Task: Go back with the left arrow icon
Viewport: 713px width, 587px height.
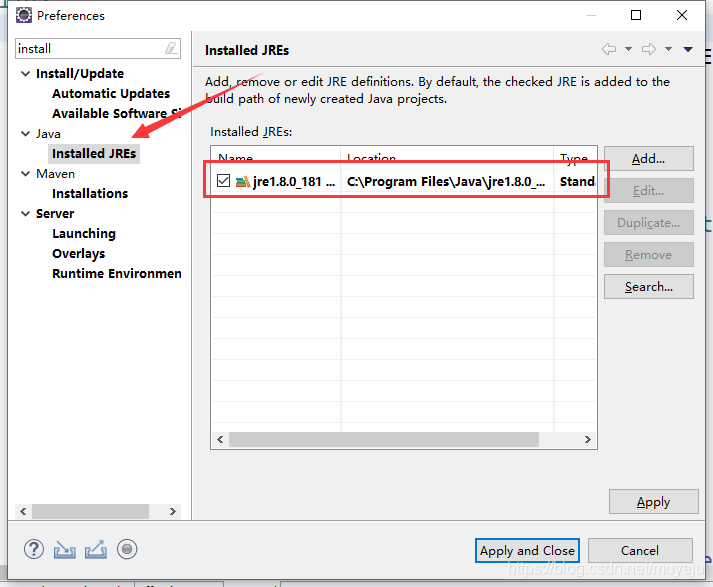Action: (x=609, y=49)
